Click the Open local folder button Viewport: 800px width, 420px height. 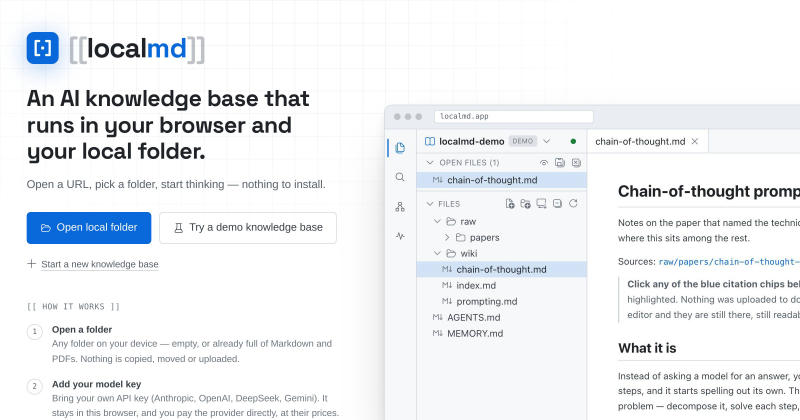click(x=89, y=228)
